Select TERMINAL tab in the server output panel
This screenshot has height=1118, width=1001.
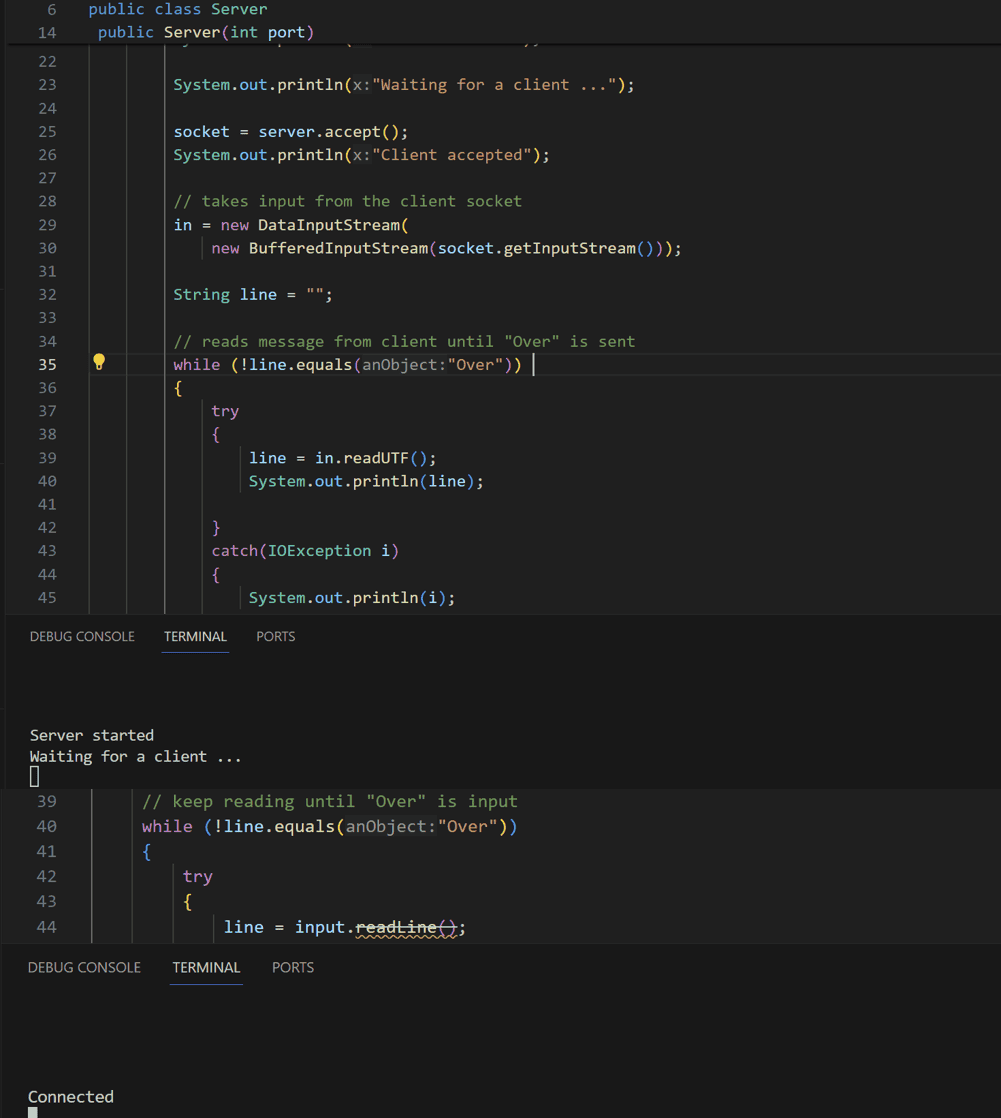point(195,636)
